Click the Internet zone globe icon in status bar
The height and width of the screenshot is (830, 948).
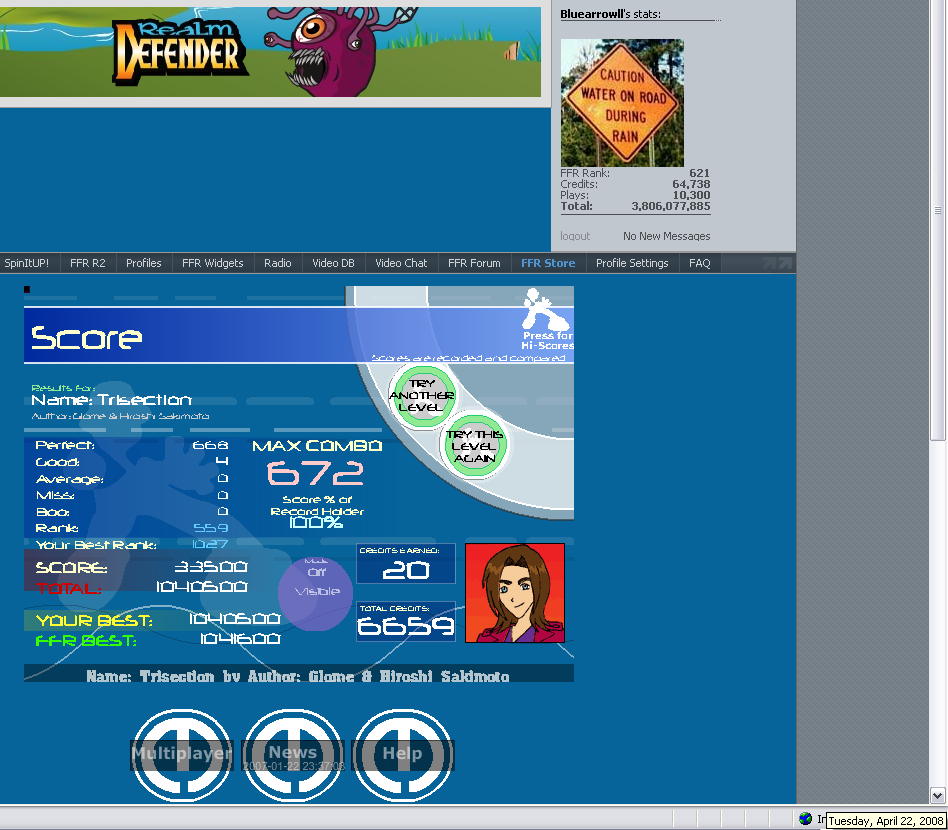pos(806,819)
